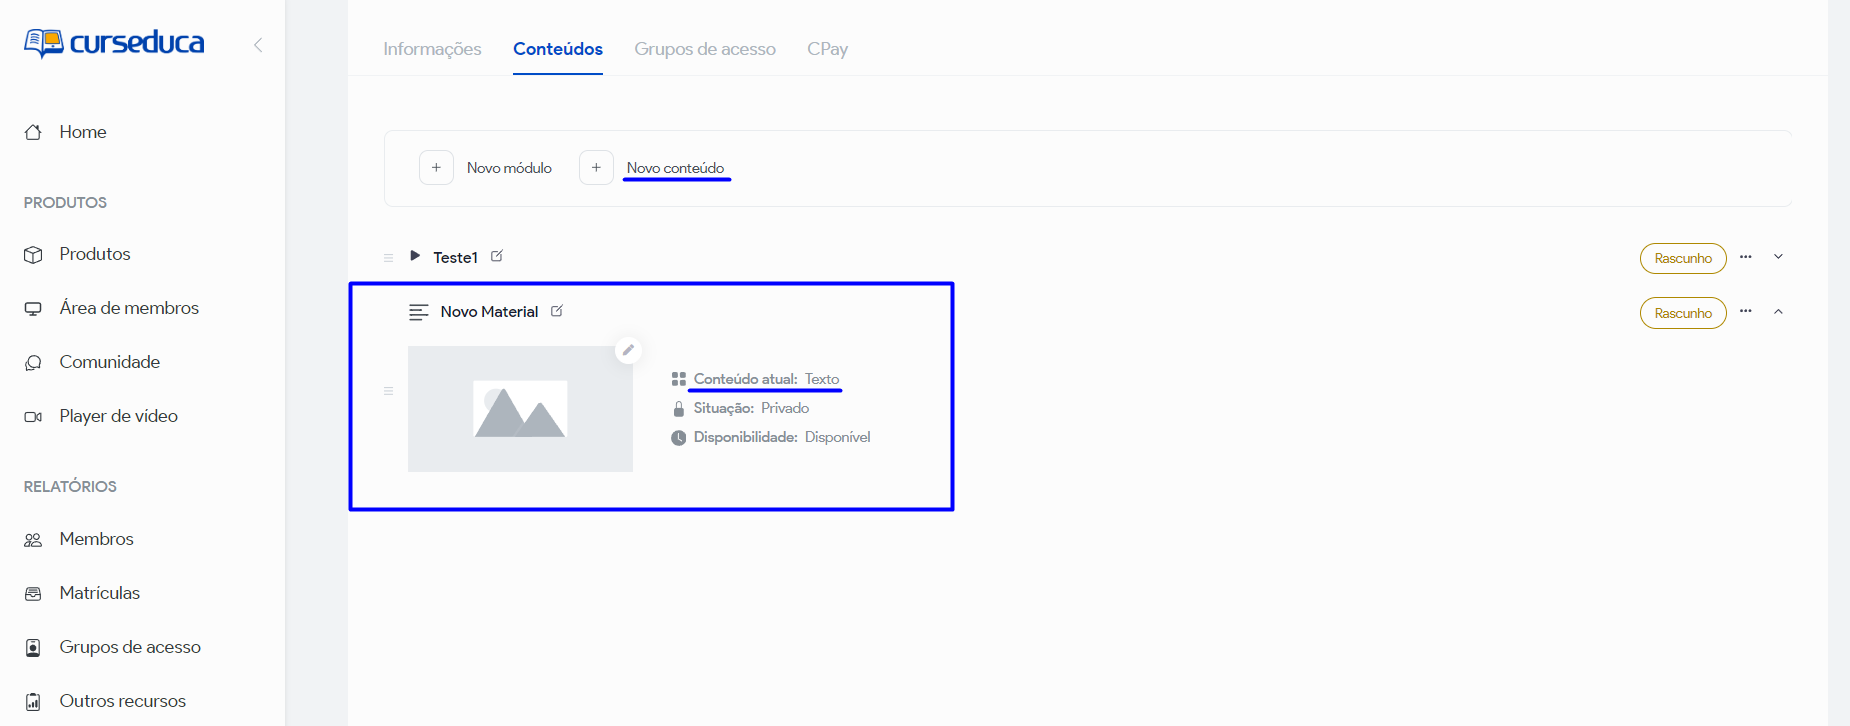Open the three-dots menu for Novo Material
Screen dimensions: 1850x726
click(1745, 311)
